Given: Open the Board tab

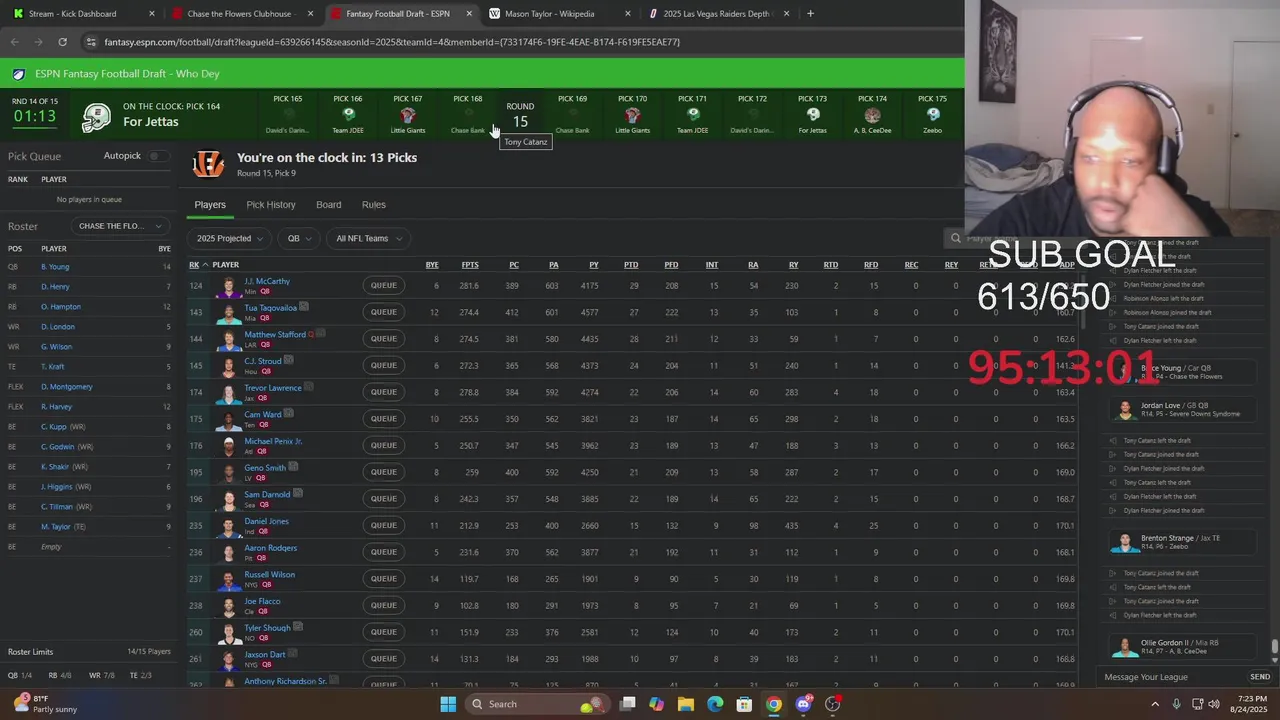Looking at the screenshot, I should (x=329, y=204).
